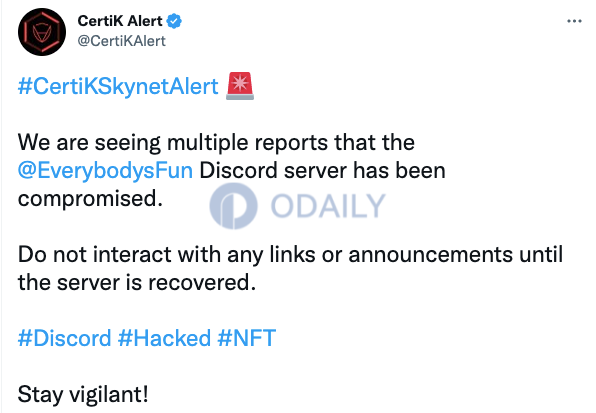Visit the @EverybodysFun mention
The width and height of the screenshot is (596, 413).
click(x=105, y=171)
